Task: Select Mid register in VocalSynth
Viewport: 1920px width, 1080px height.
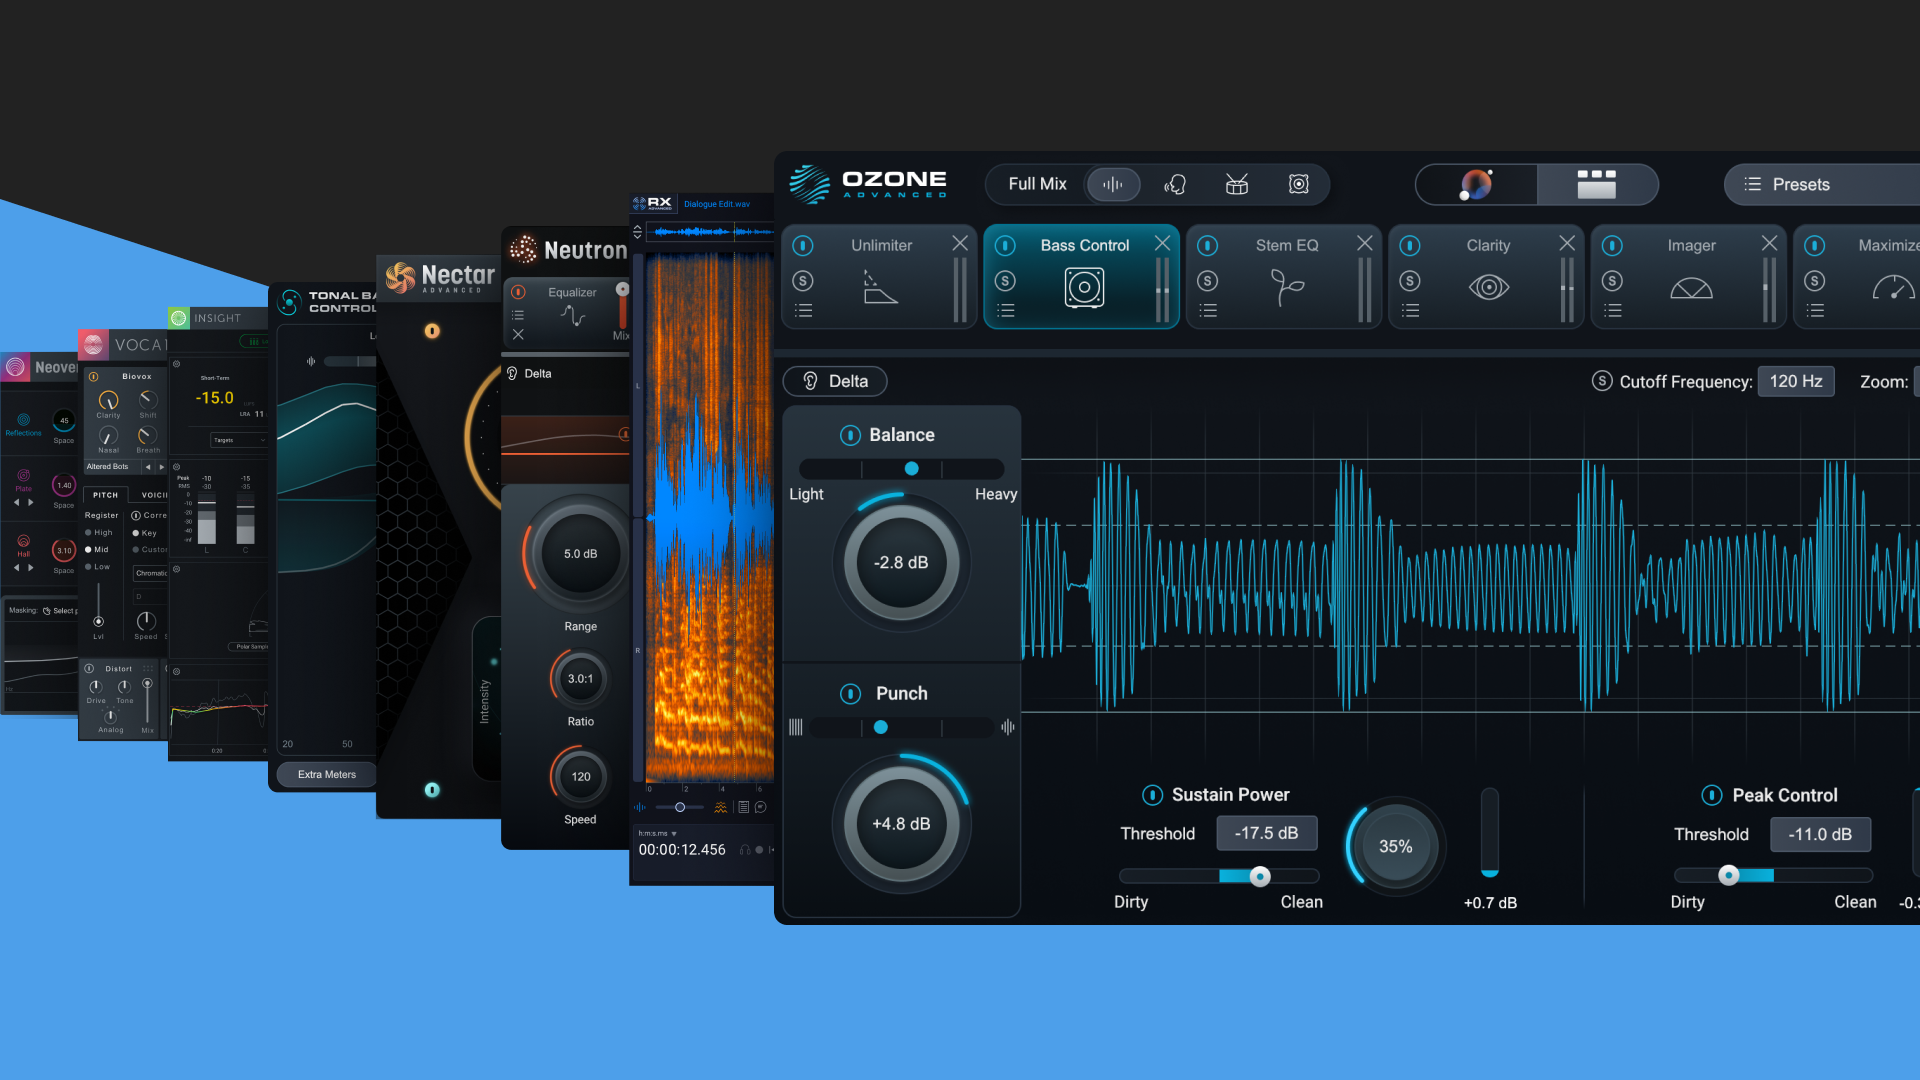Action: click(x=97, y=549)
